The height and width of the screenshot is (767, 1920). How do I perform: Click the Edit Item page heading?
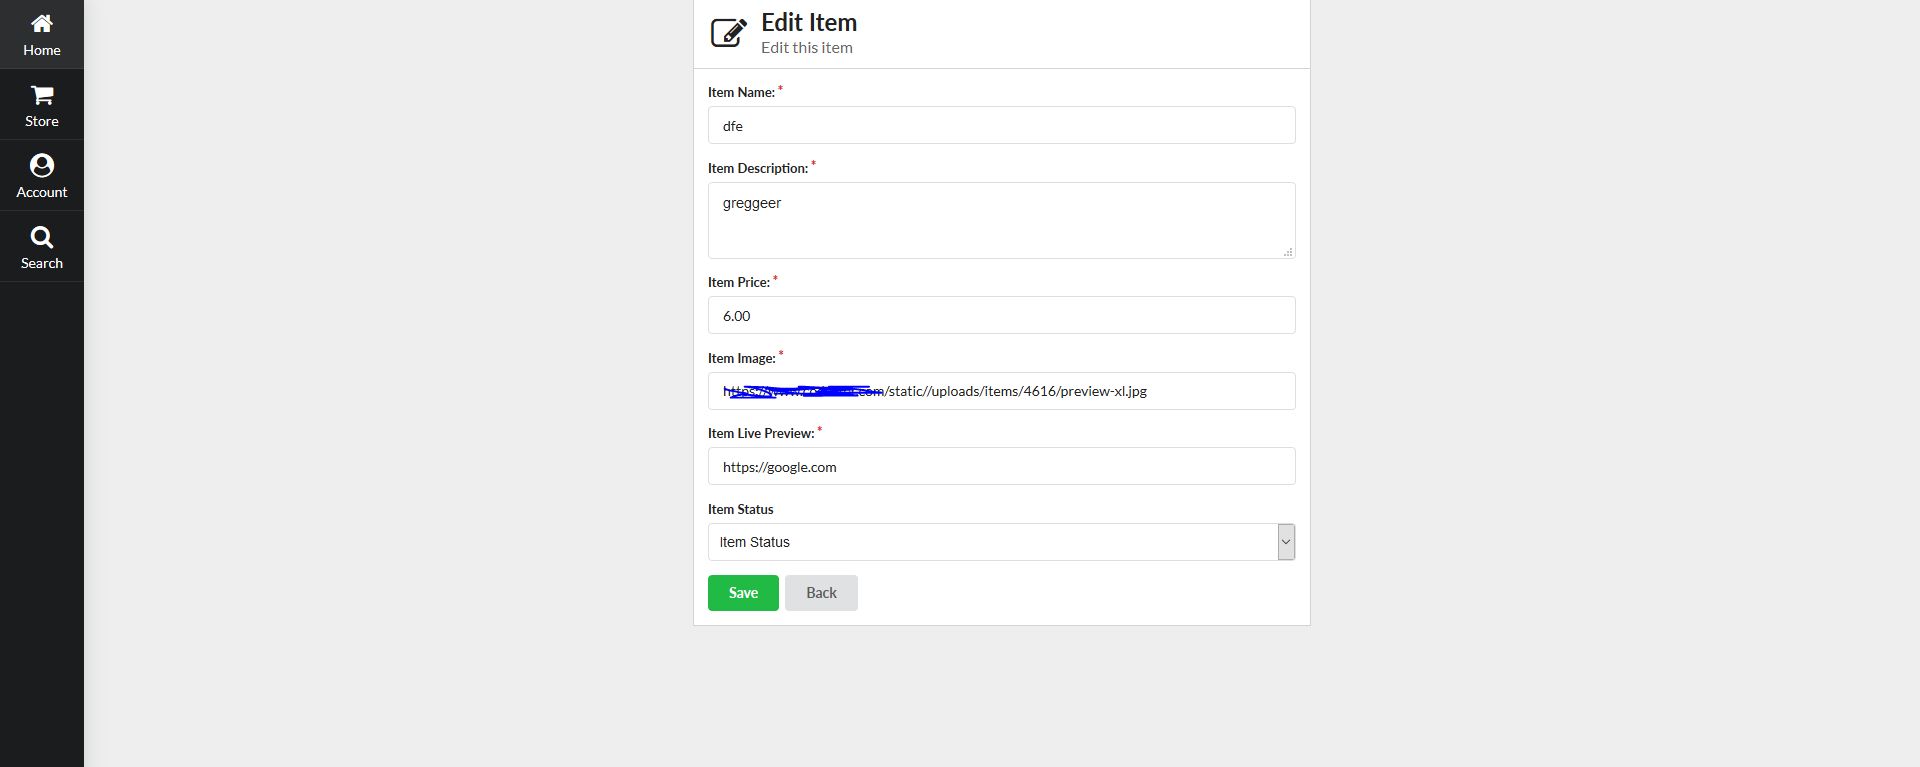tap(809, 23)
